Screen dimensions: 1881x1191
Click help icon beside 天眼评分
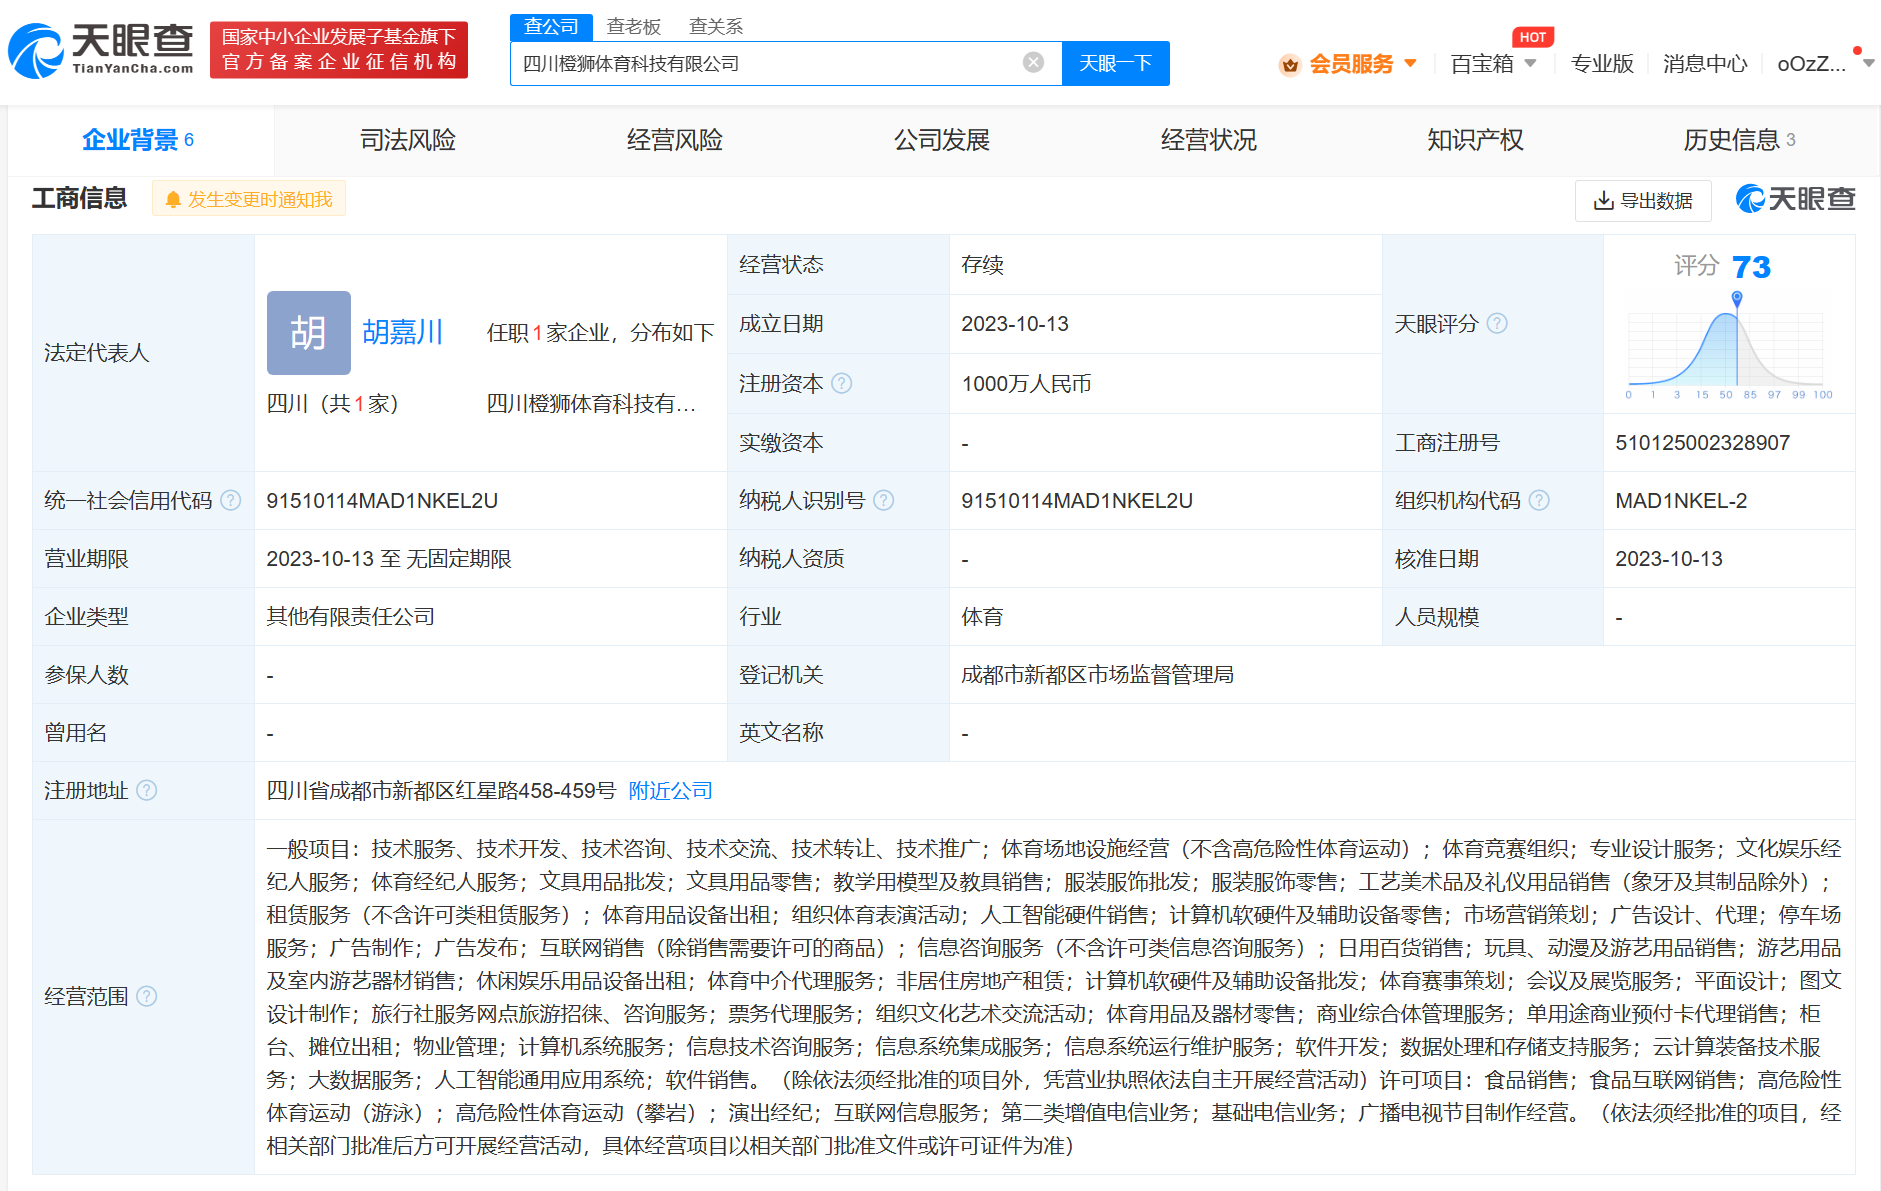(1497, 323)
